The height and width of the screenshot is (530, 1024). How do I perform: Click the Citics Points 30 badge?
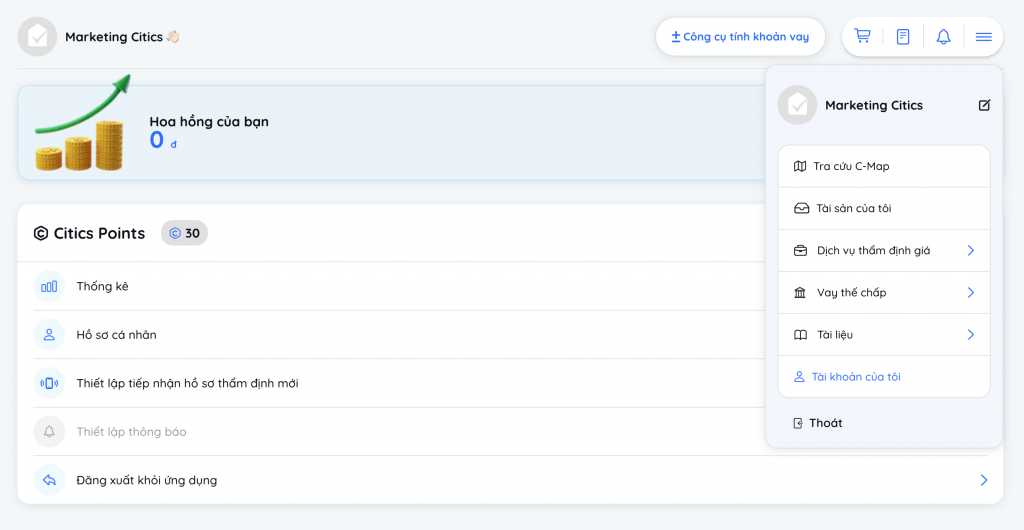pyautogui.click(x=184, y=233)
